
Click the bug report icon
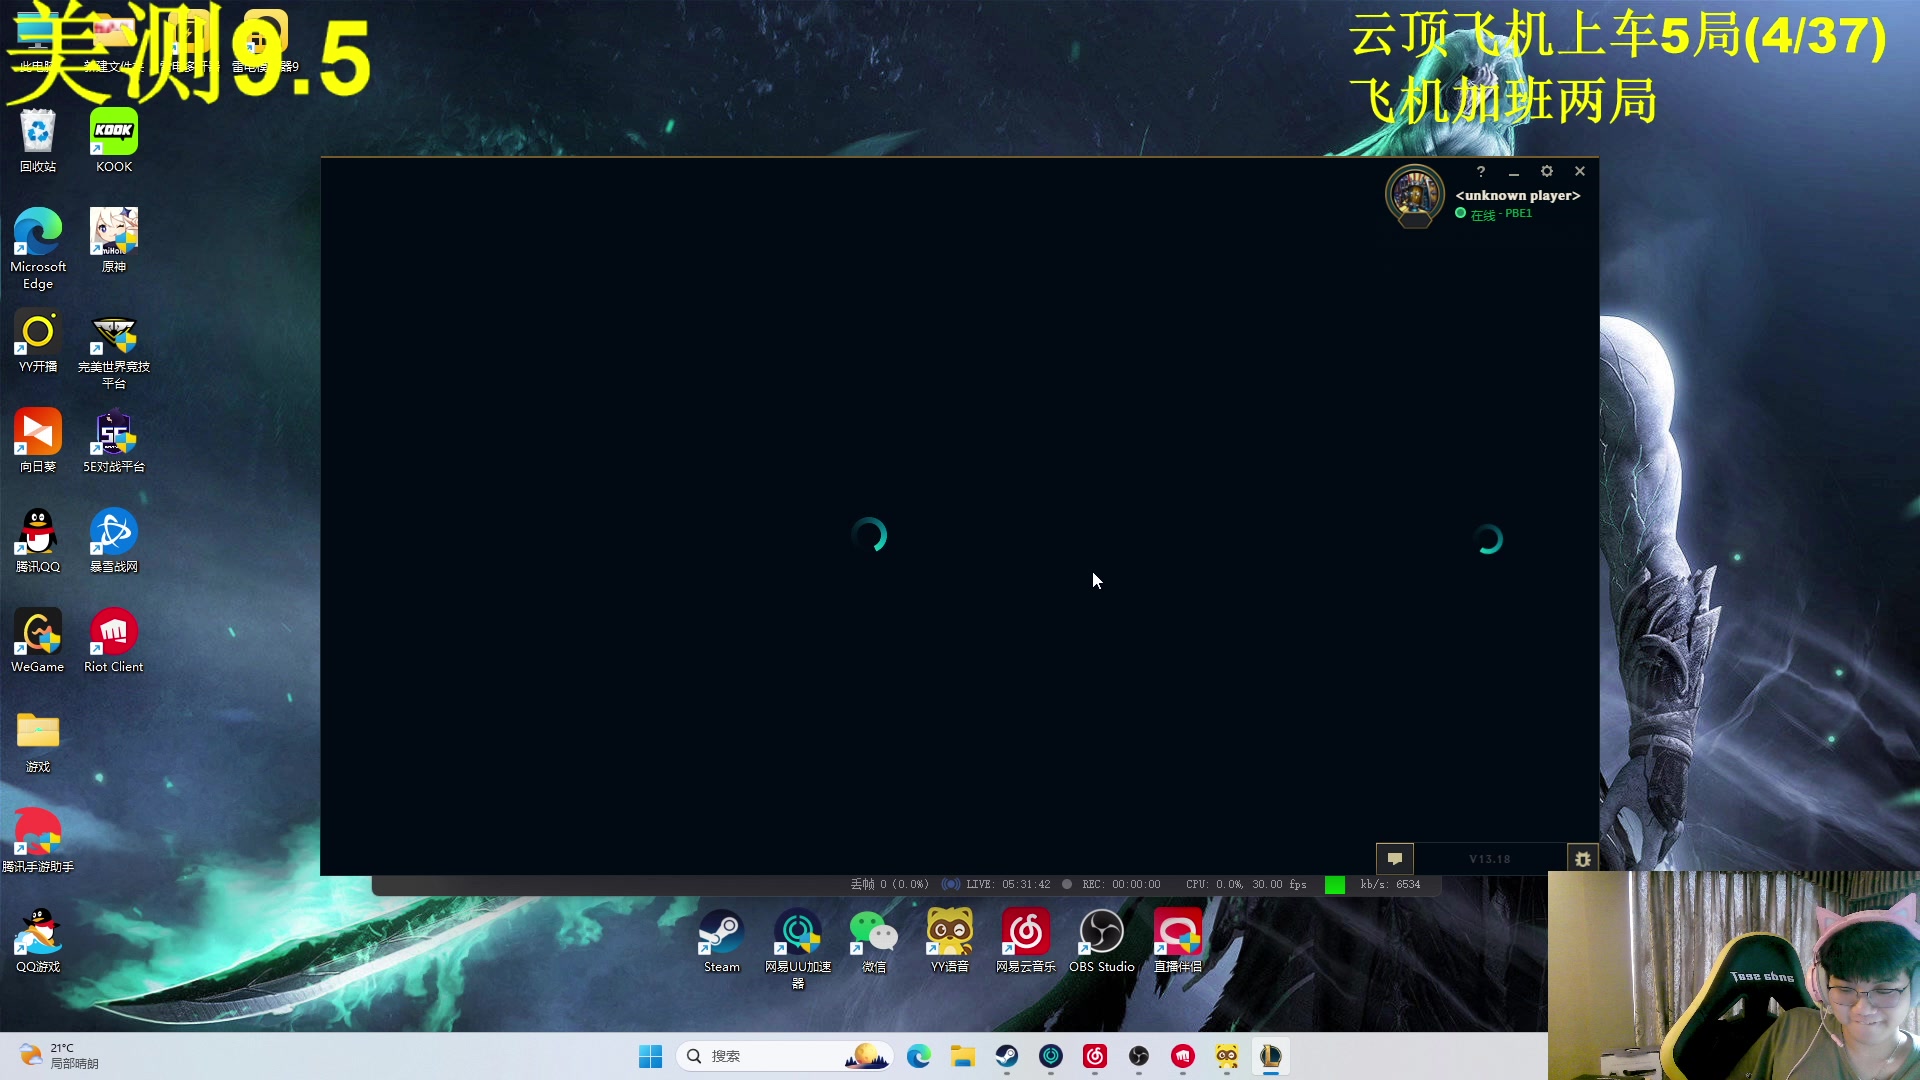1582,859
